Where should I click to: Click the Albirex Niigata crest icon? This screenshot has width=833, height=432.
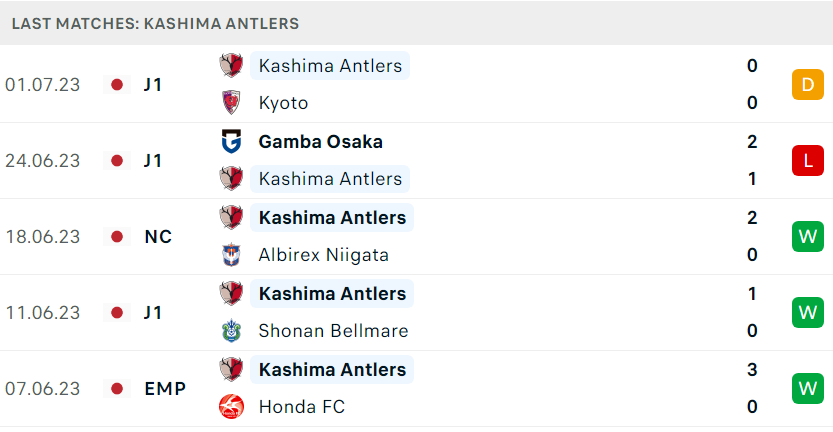pos(231,255)
